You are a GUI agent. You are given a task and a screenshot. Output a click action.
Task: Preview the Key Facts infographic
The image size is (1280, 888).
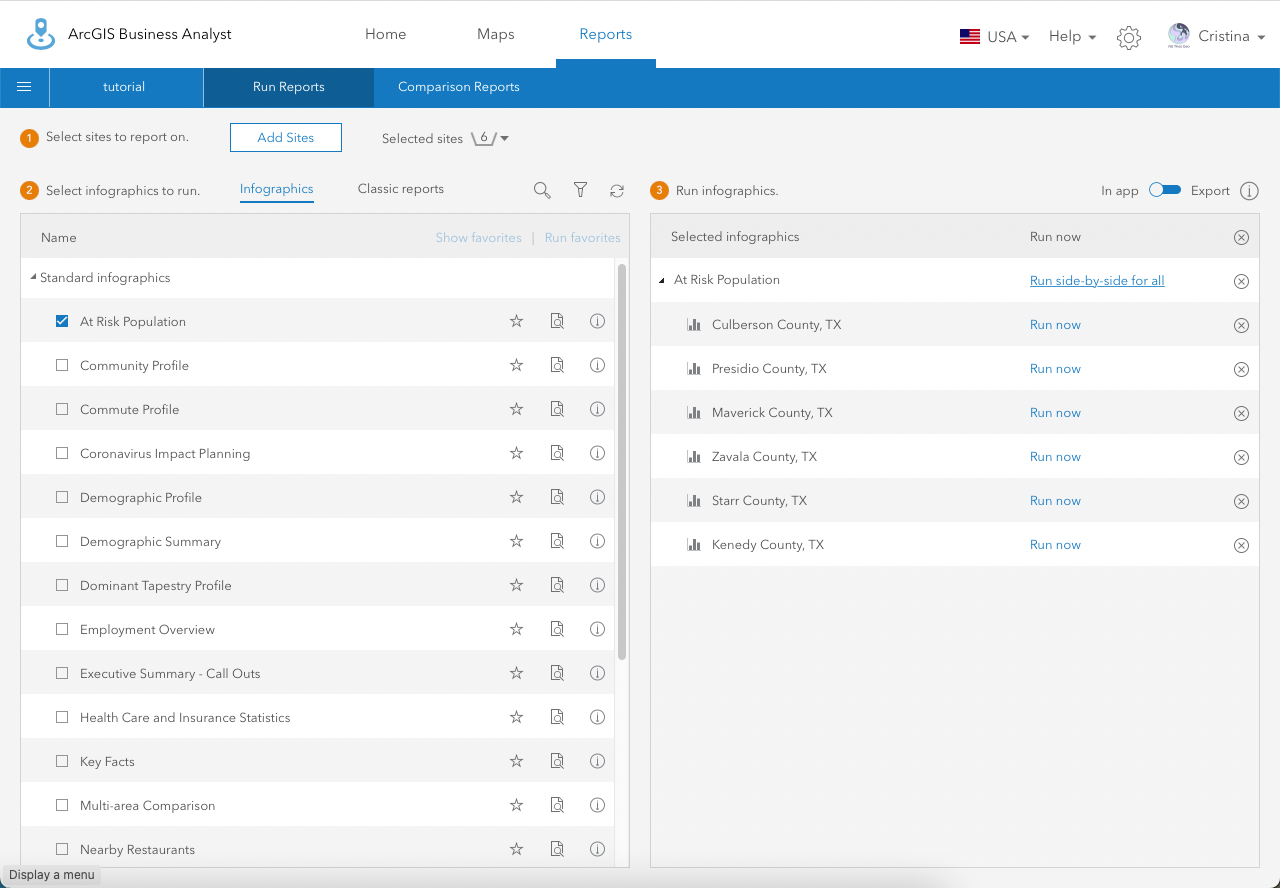tap(557, 761)
